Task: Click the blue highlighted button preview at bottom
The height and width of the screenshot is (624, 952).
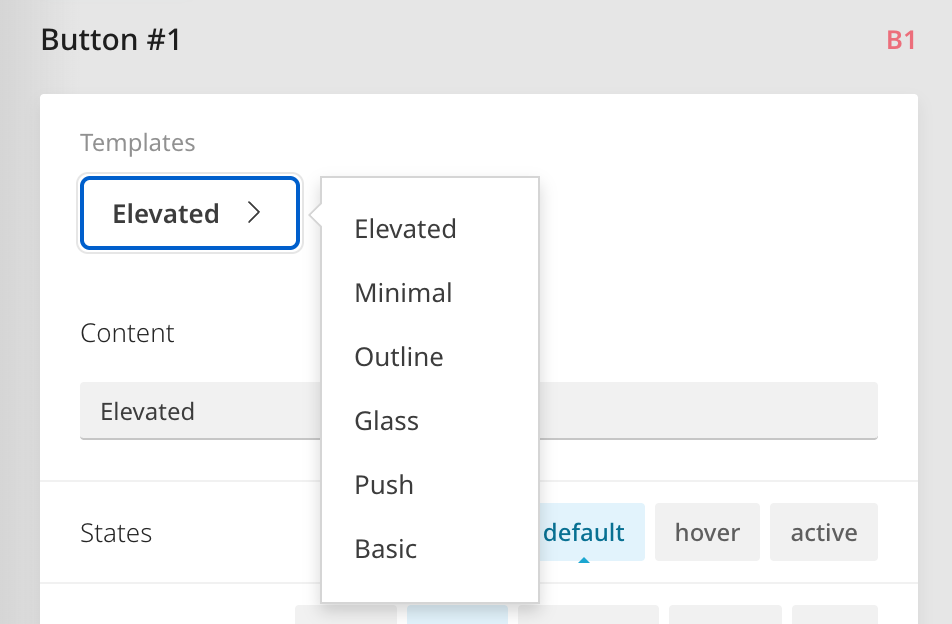Action: point(457,617)
